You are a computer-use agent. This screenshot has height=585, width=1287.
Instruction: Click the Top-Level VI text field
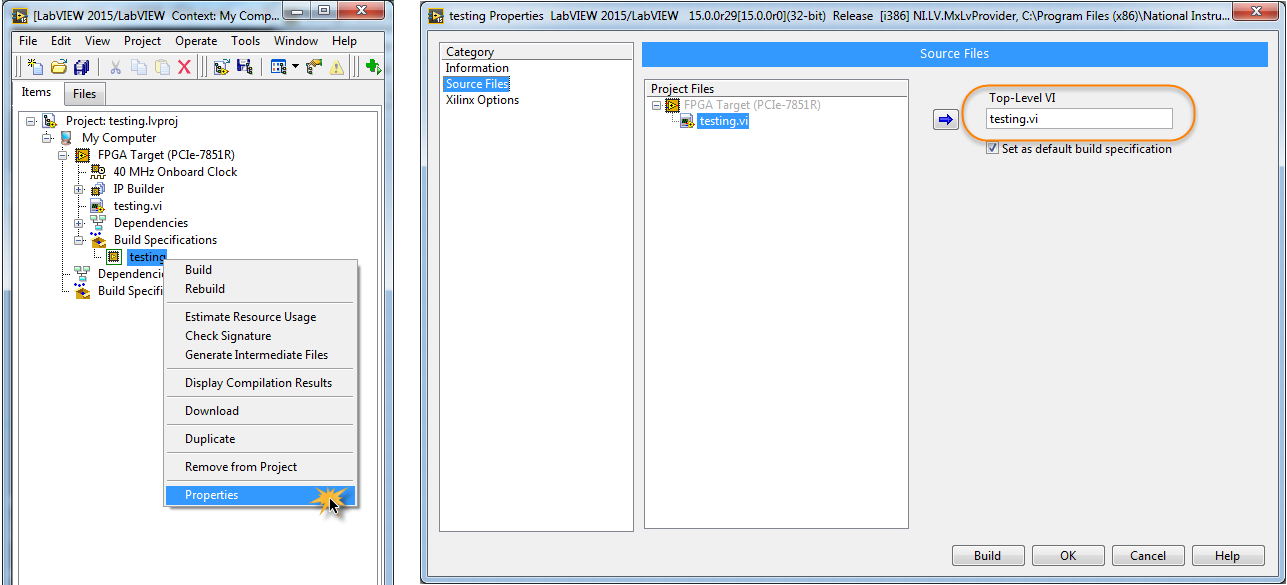coord(1079,119)
